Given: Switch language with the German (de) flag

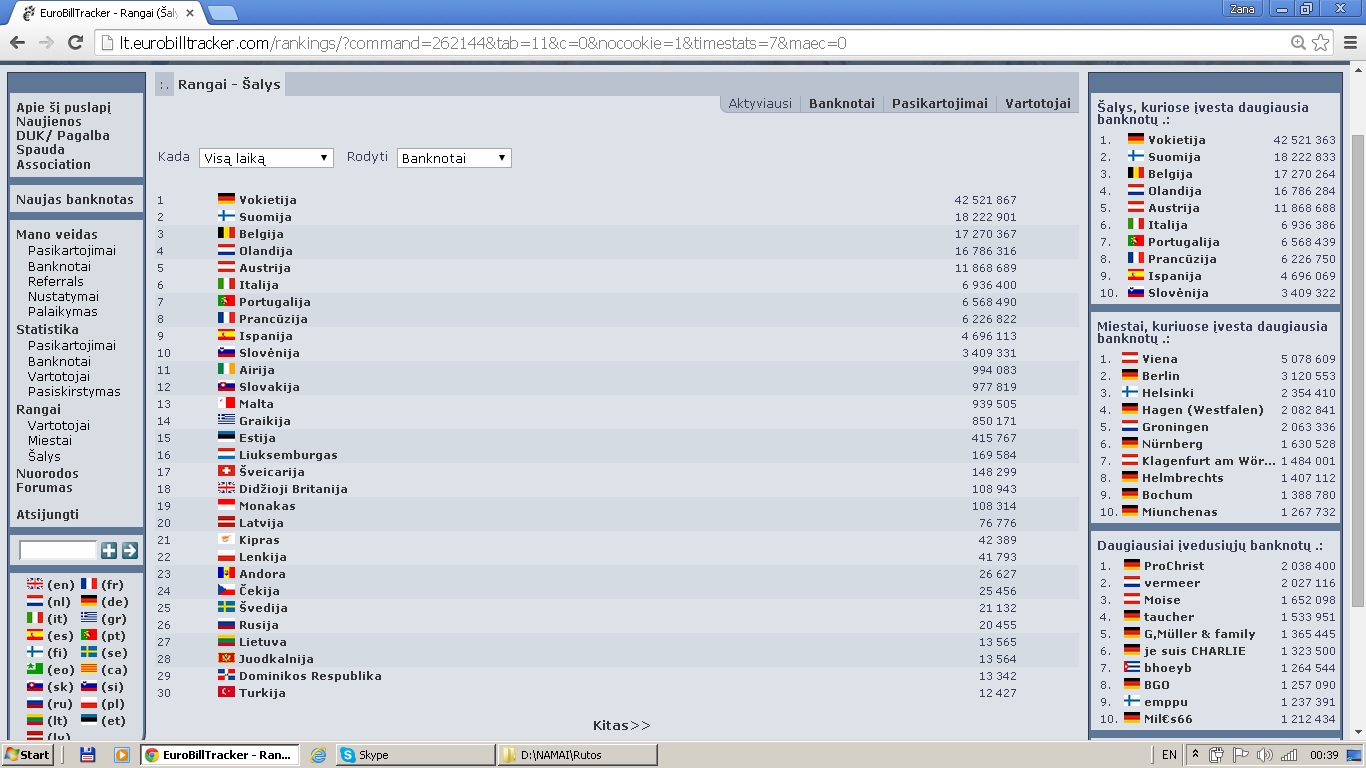Looking at the screenshot, I should pos(89,602).
